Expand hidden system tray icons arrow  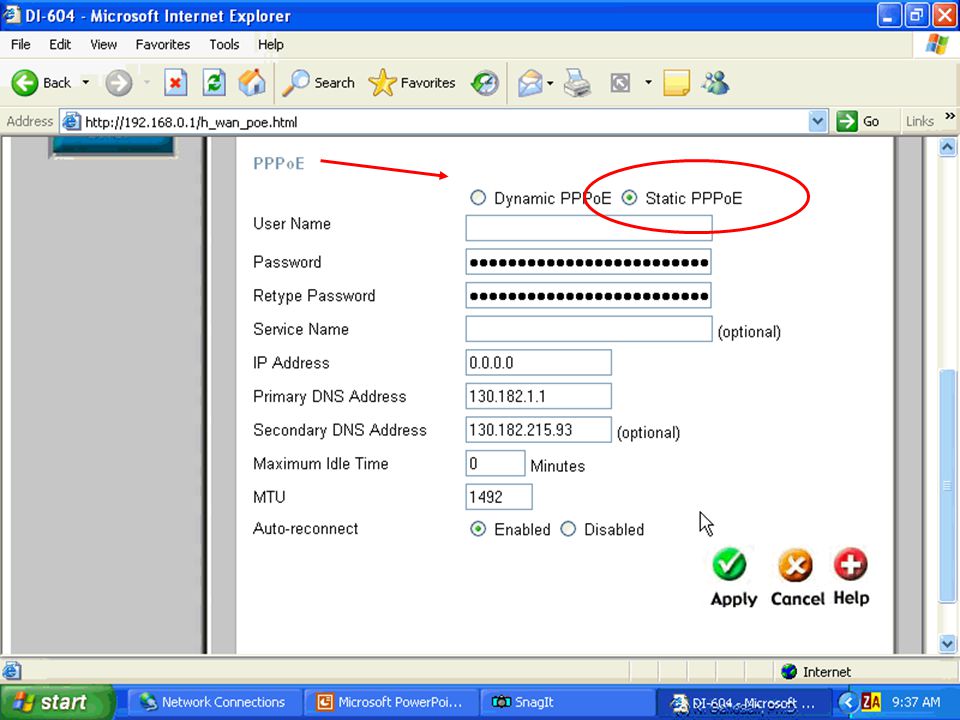pos(848,702)
